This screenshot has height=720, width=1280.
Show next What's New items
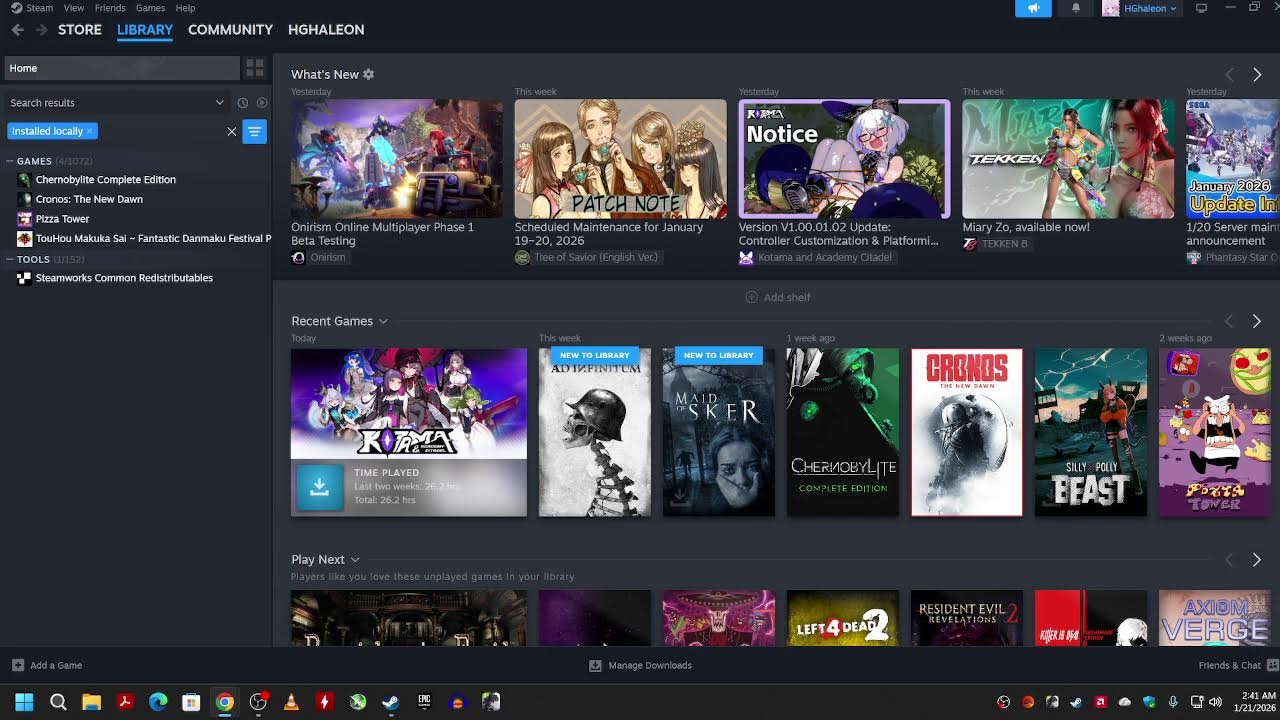tap(1257, 74)
